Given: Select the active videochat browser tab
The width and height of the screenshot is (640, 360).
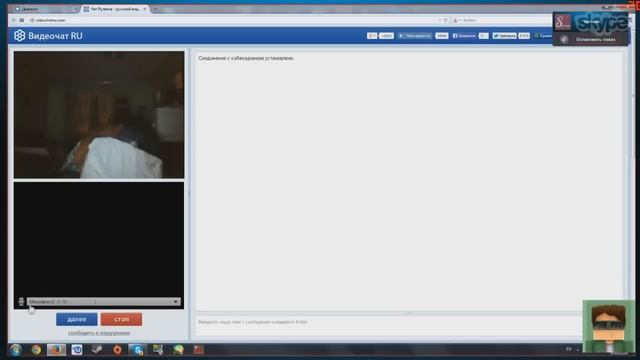Looking at the screenshot, I should [114, 9].
